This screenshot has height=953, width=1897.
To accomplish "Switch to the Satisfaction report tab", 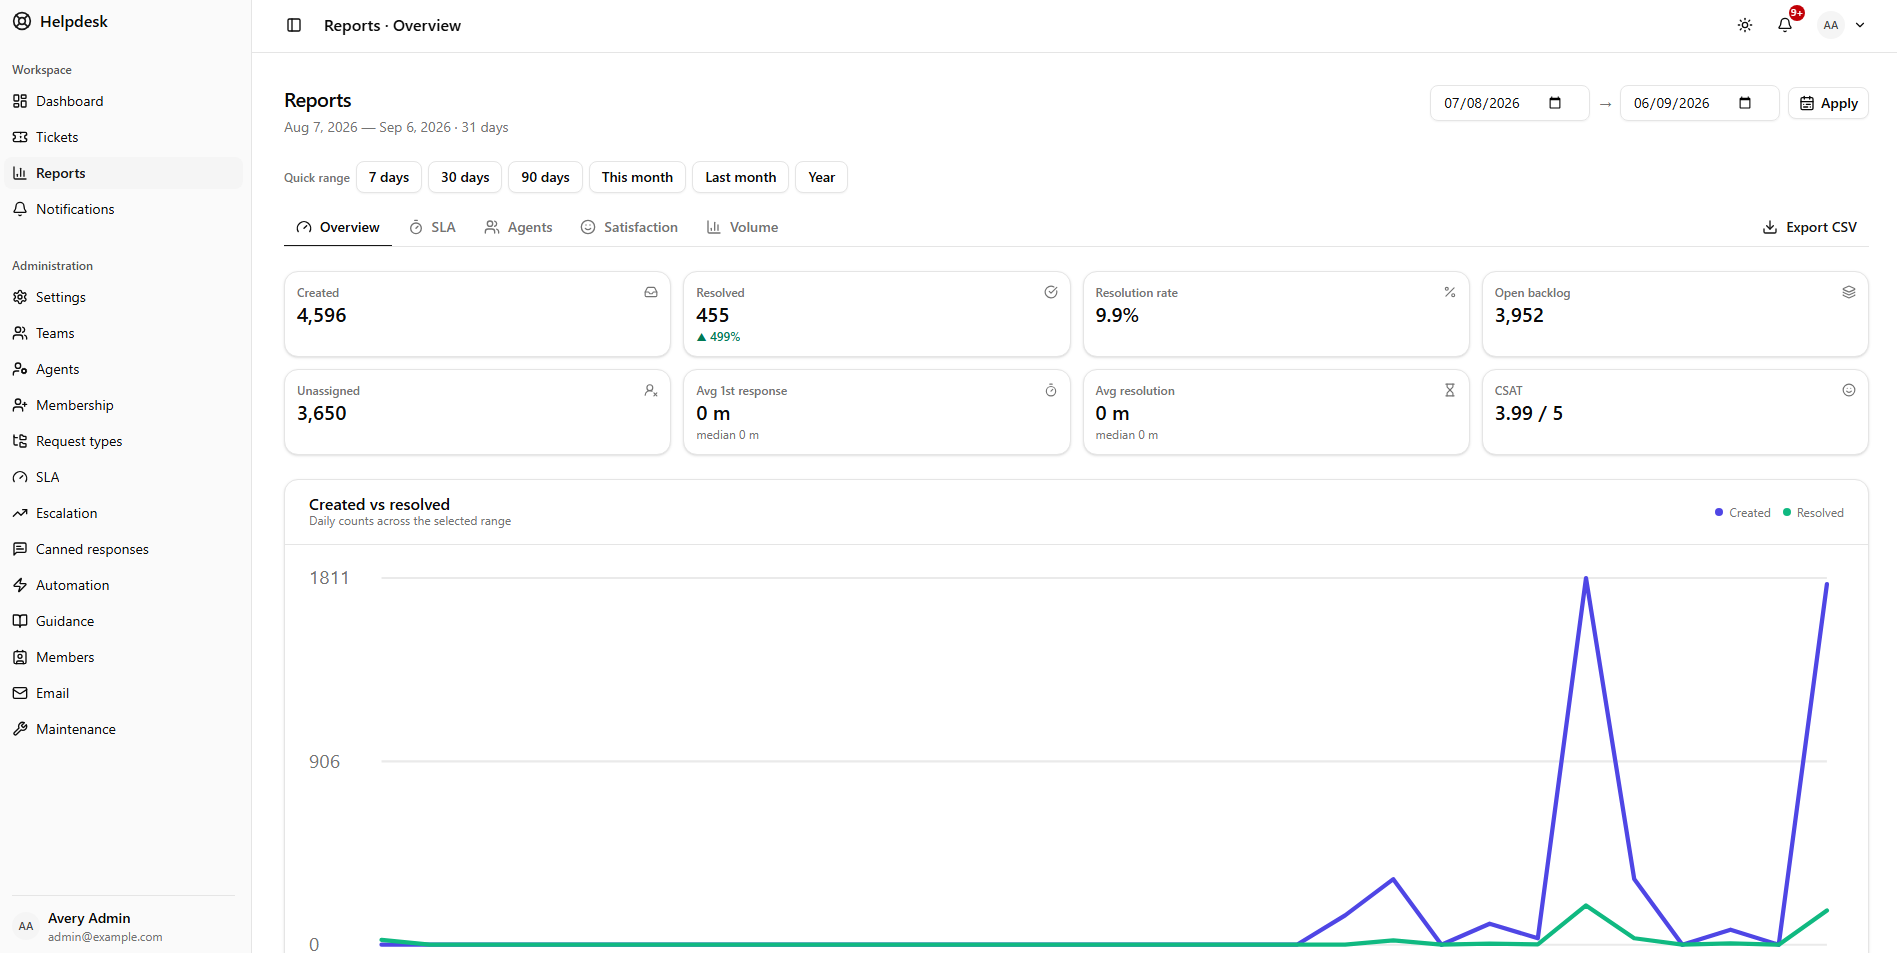I will [629, 227].
